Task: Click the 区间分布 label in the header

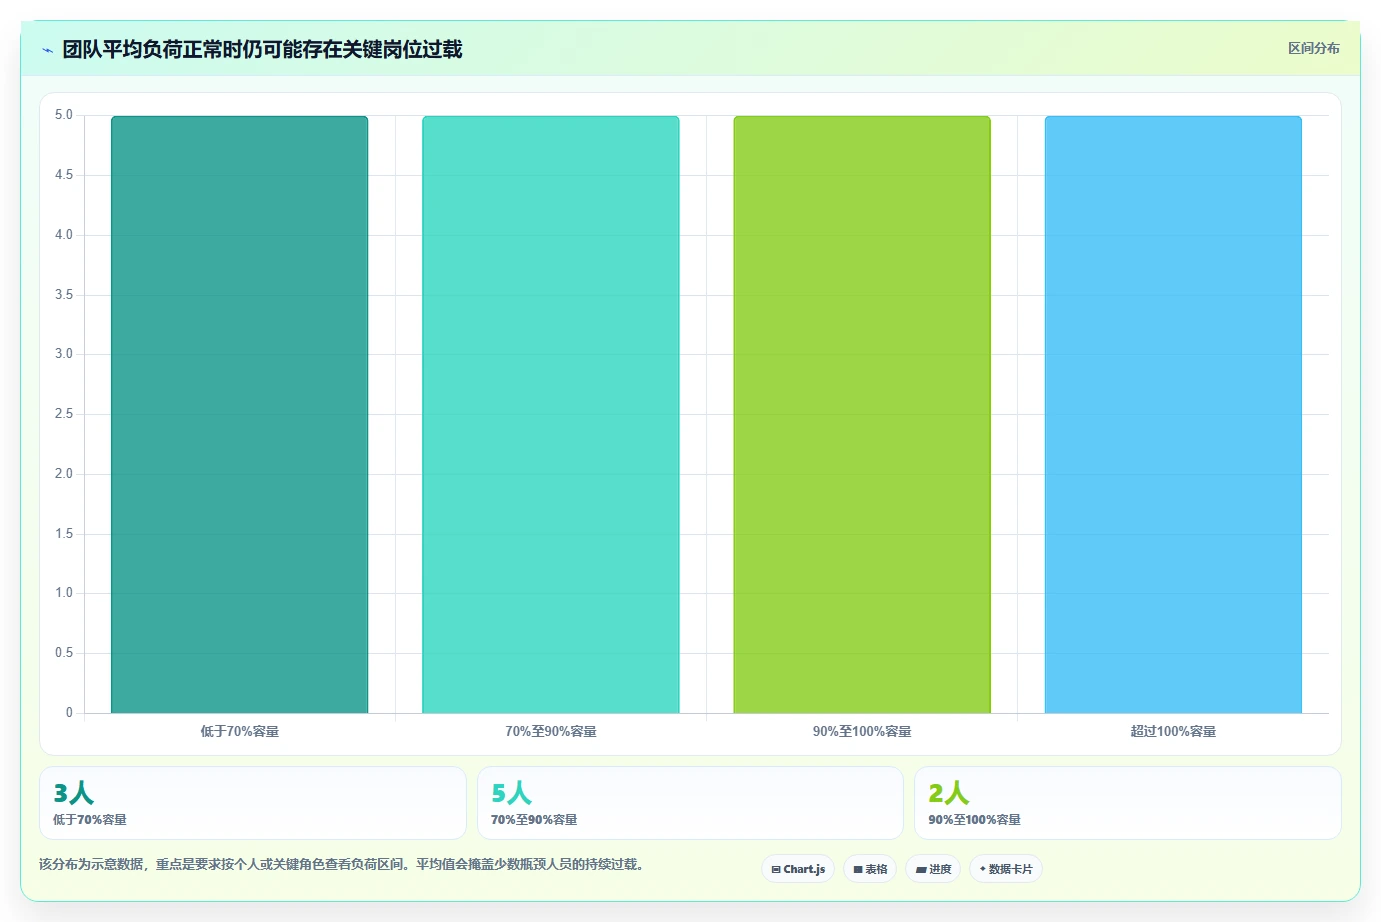Action: (x=1313, y=48)
